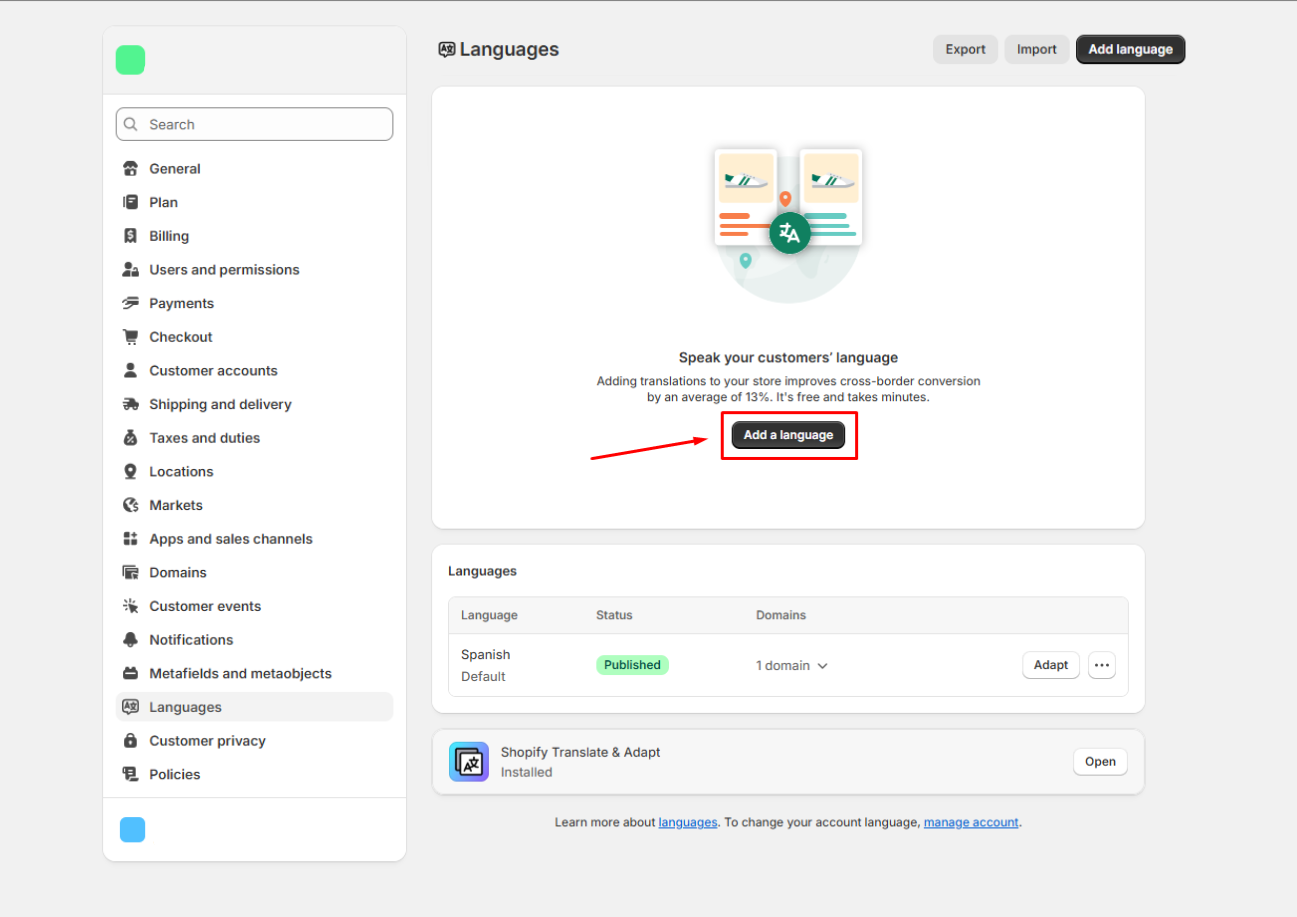Click the Import button
The image size is (1297, 917).
tap(1036, 49)
